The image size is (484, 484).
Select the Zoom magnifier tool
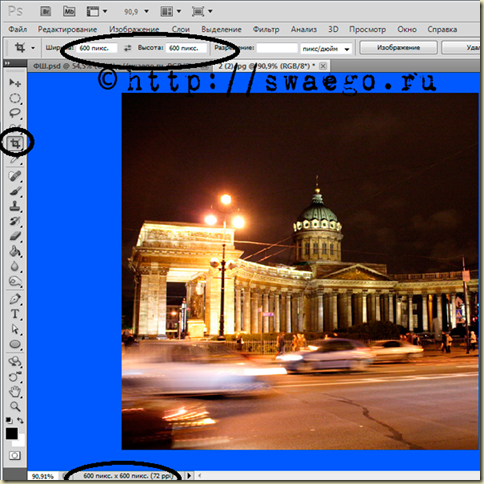click(x=15, y=406)
